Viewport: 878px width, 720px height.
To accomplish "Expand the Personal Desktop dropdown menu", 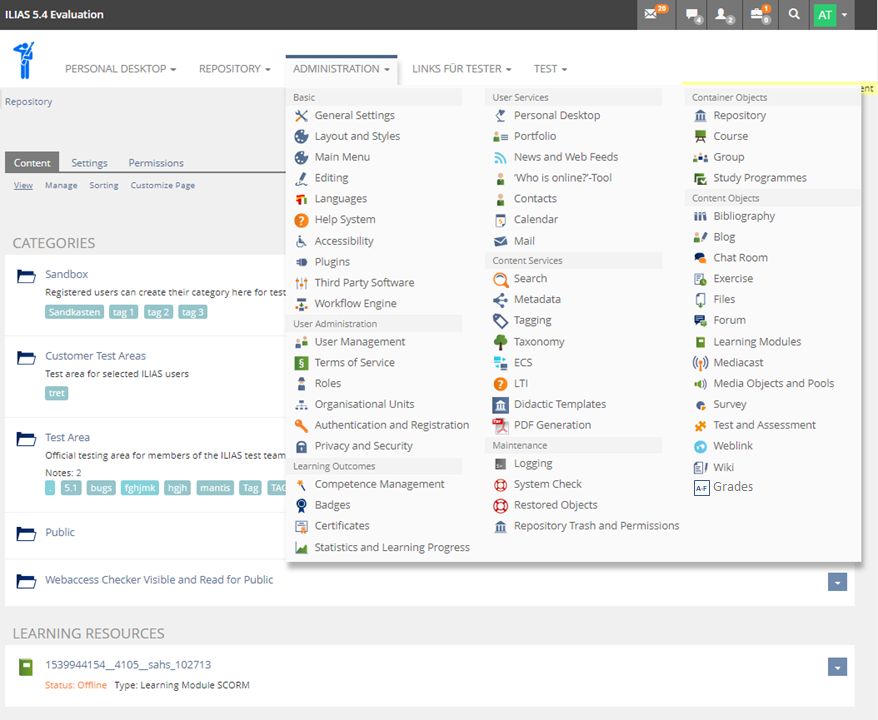I will click(x=120, y=69).
